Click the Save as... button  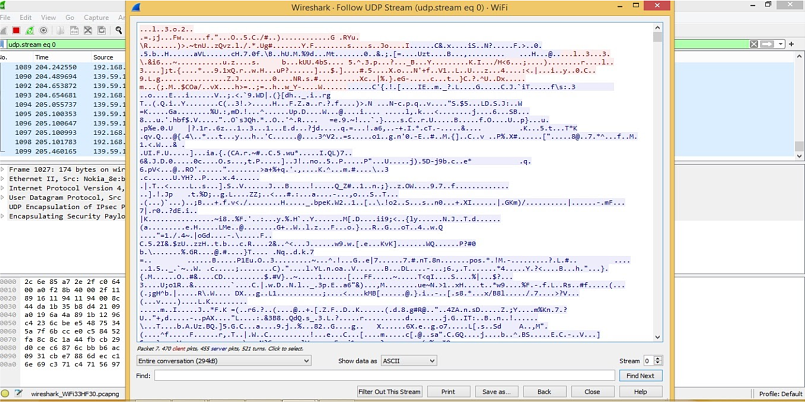click(x=497, y=392)
